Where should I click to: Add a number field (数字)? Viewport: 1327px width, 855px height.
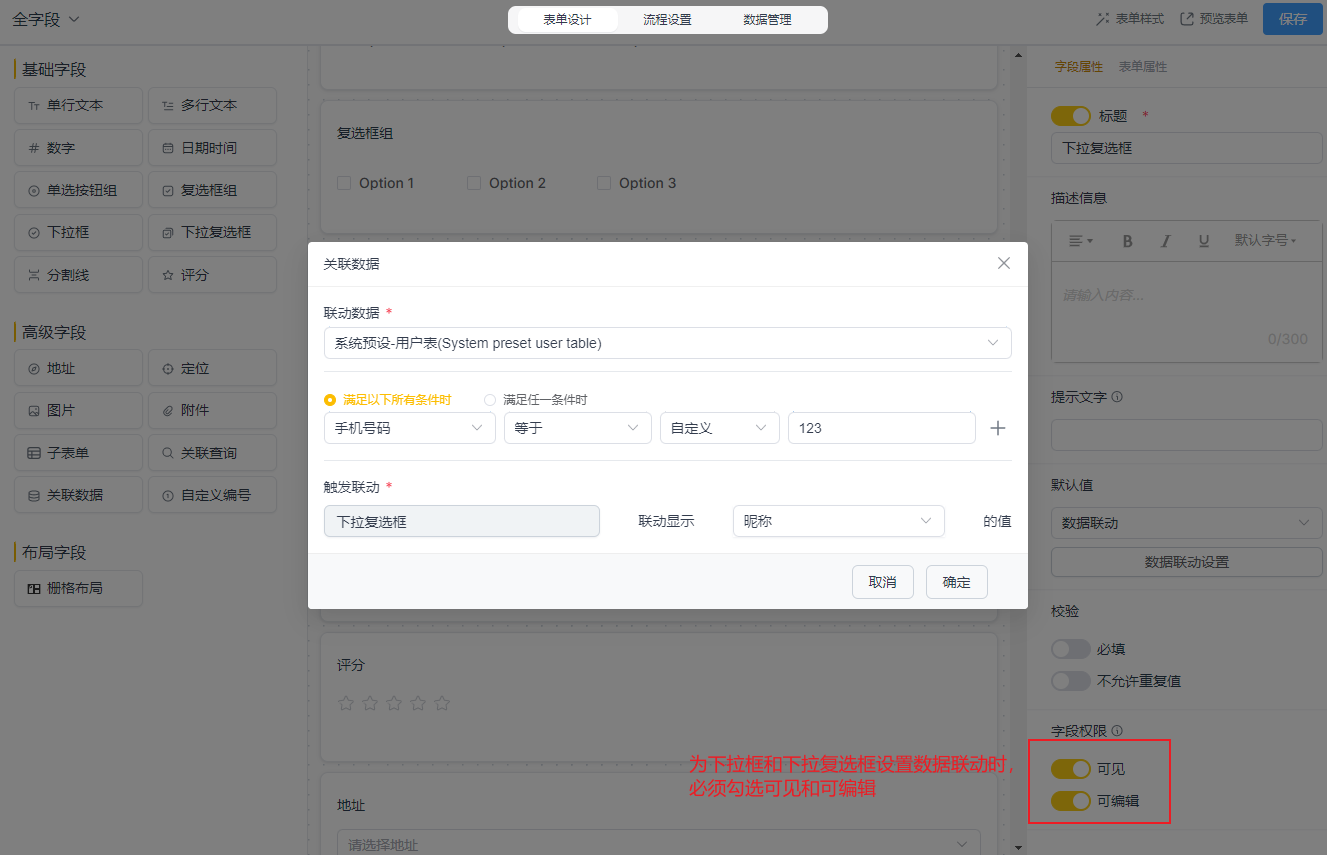point(78,148)
